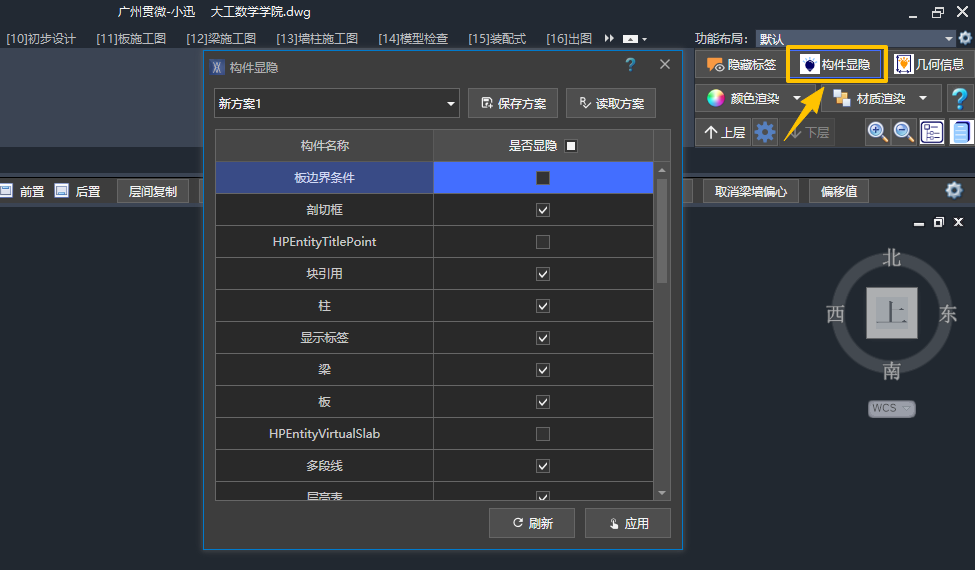Click the help question mark in 构件显隐 dialog
Image resolution: width=975 pixels, height=570 pixels.
click(x=630, y=65)
